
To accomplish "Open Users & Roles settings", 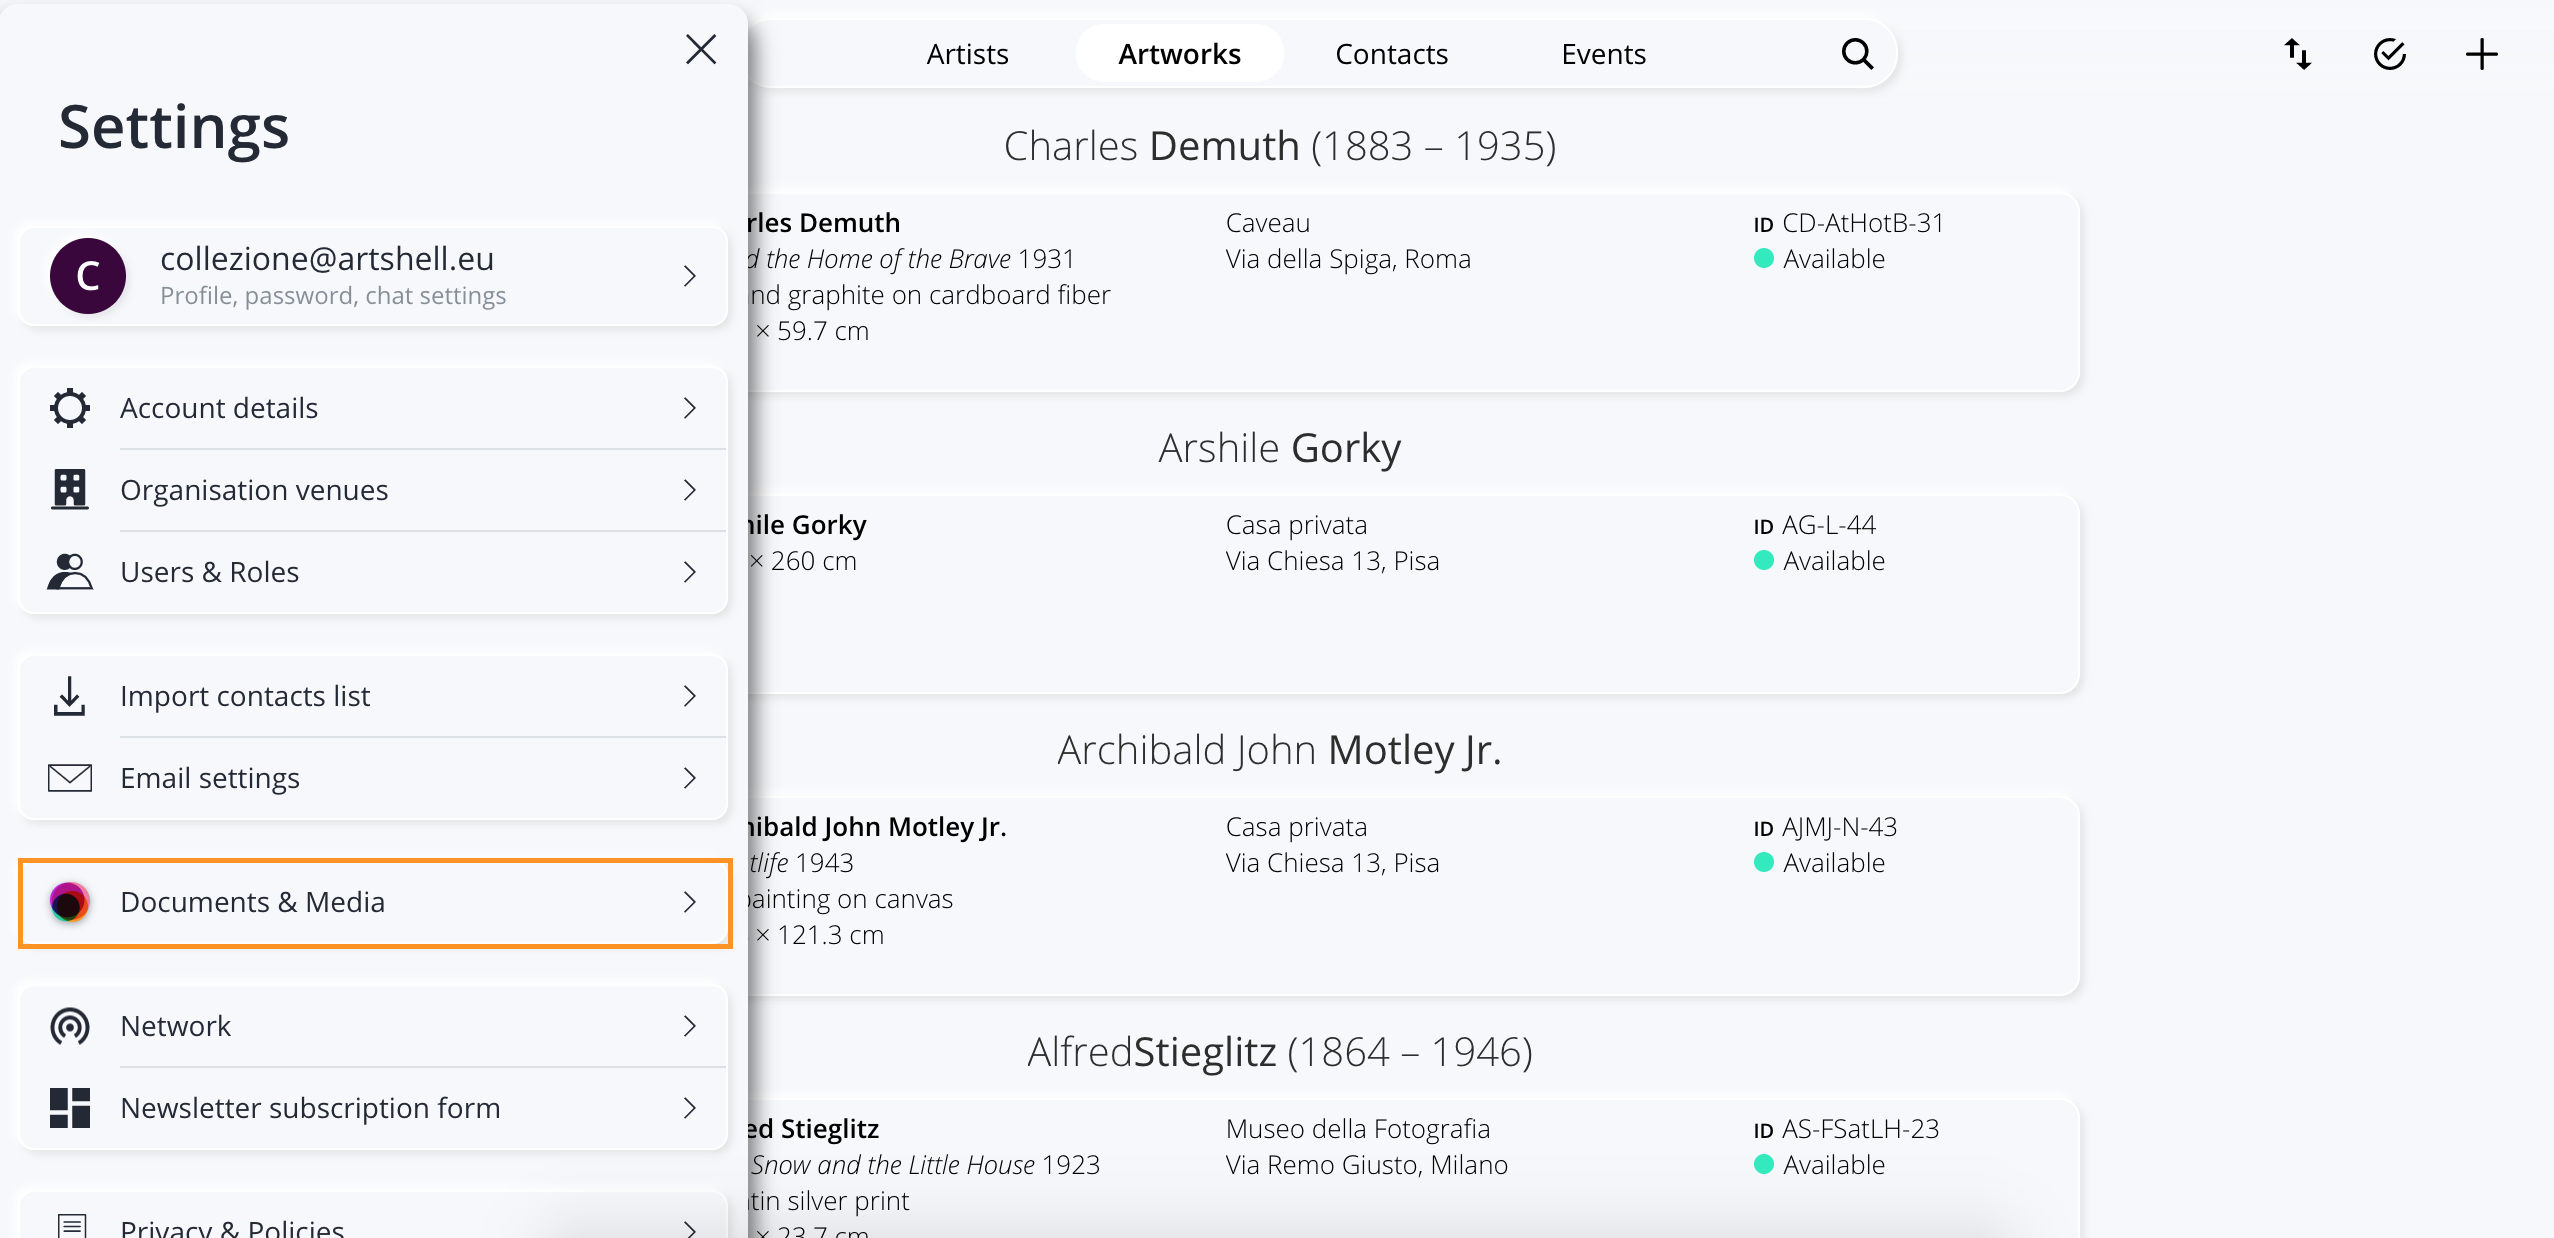I will pos(373,572).
